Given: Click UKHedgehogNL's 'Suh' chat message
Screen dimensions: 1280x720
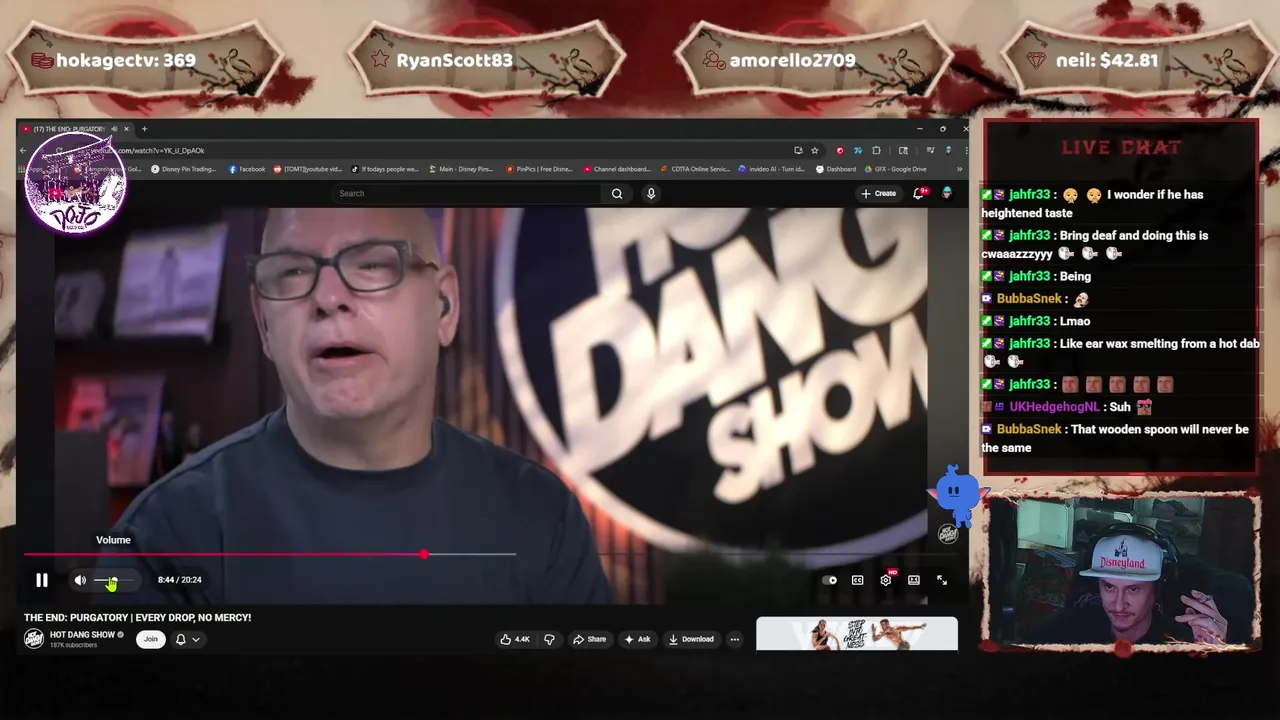Looking at the screenshot, I should coord(1067,407).
